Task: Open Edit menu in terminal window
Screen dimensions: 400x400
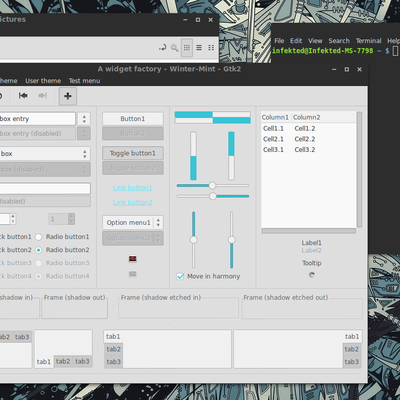Action: click(x=296, y=41)
